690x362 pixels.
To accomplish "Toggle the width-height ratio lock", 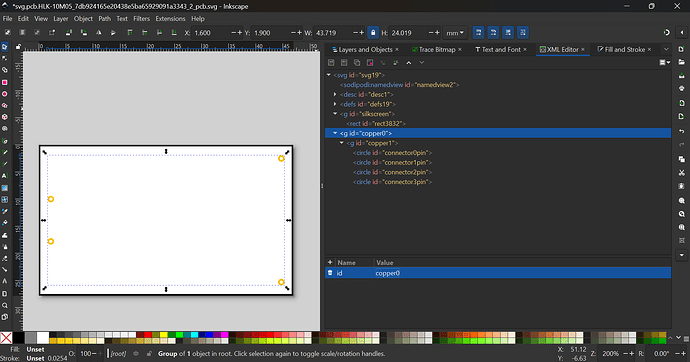I will coord(373,33).
